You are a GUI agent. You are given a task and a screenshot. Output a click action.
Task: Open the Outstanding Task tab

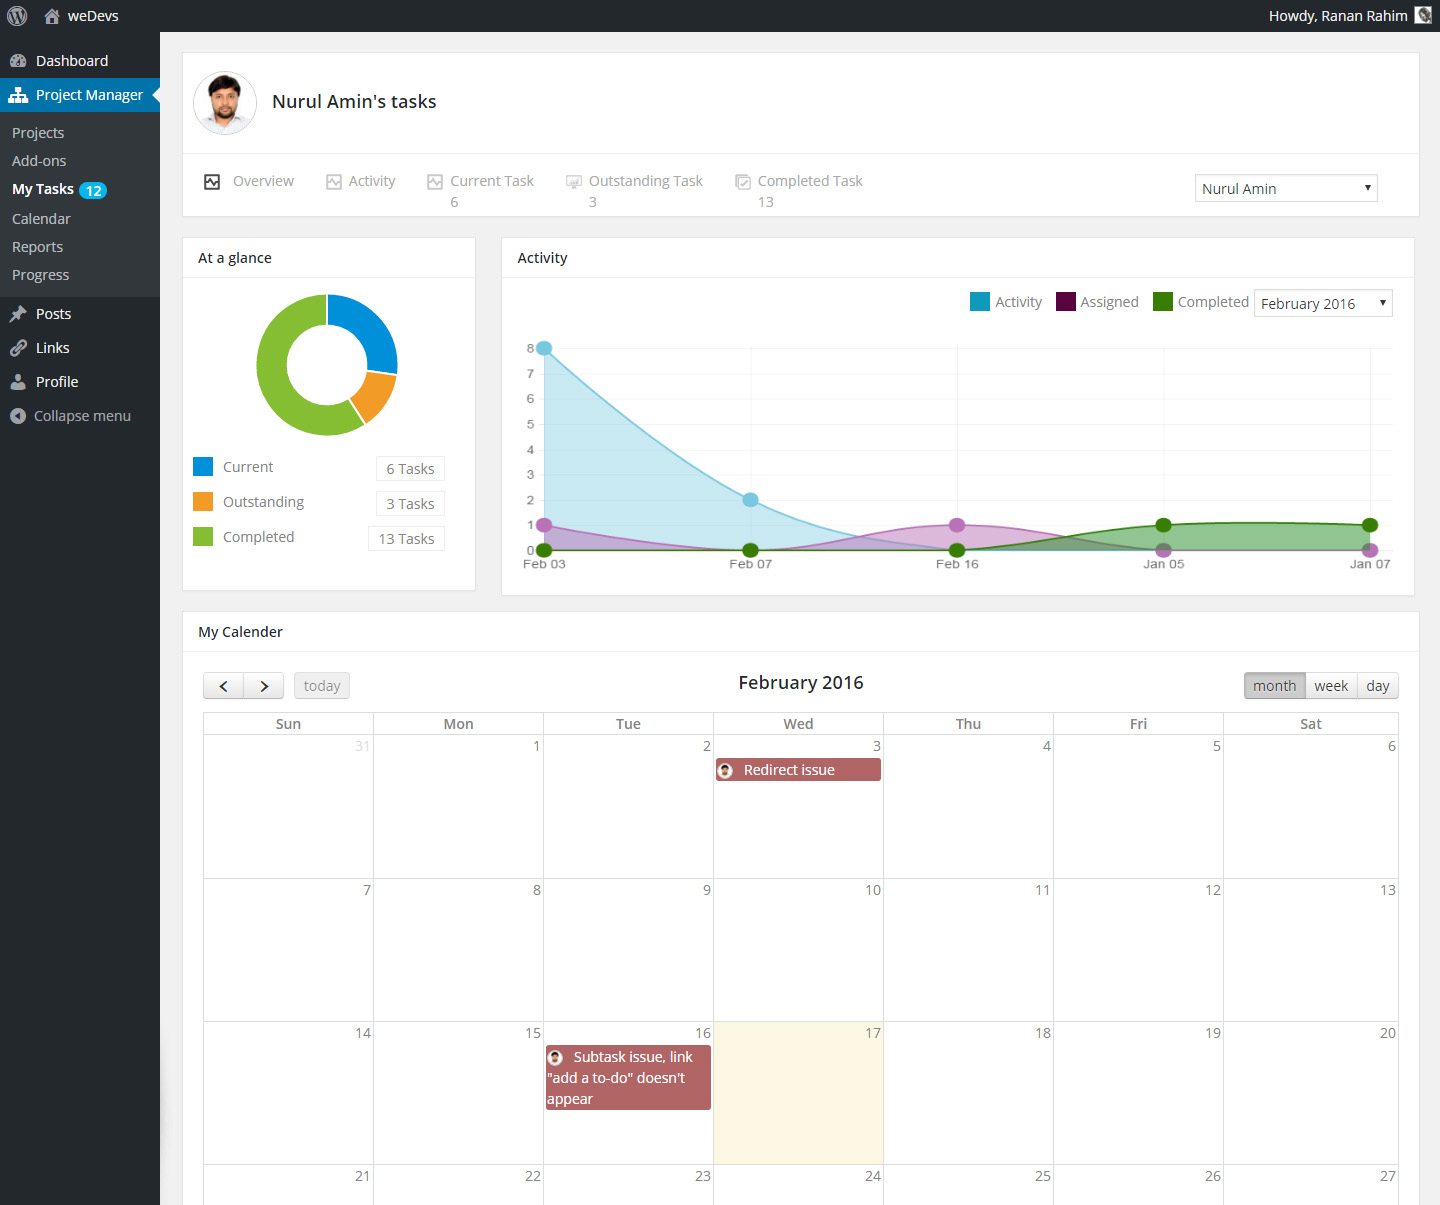coord(635,190)
